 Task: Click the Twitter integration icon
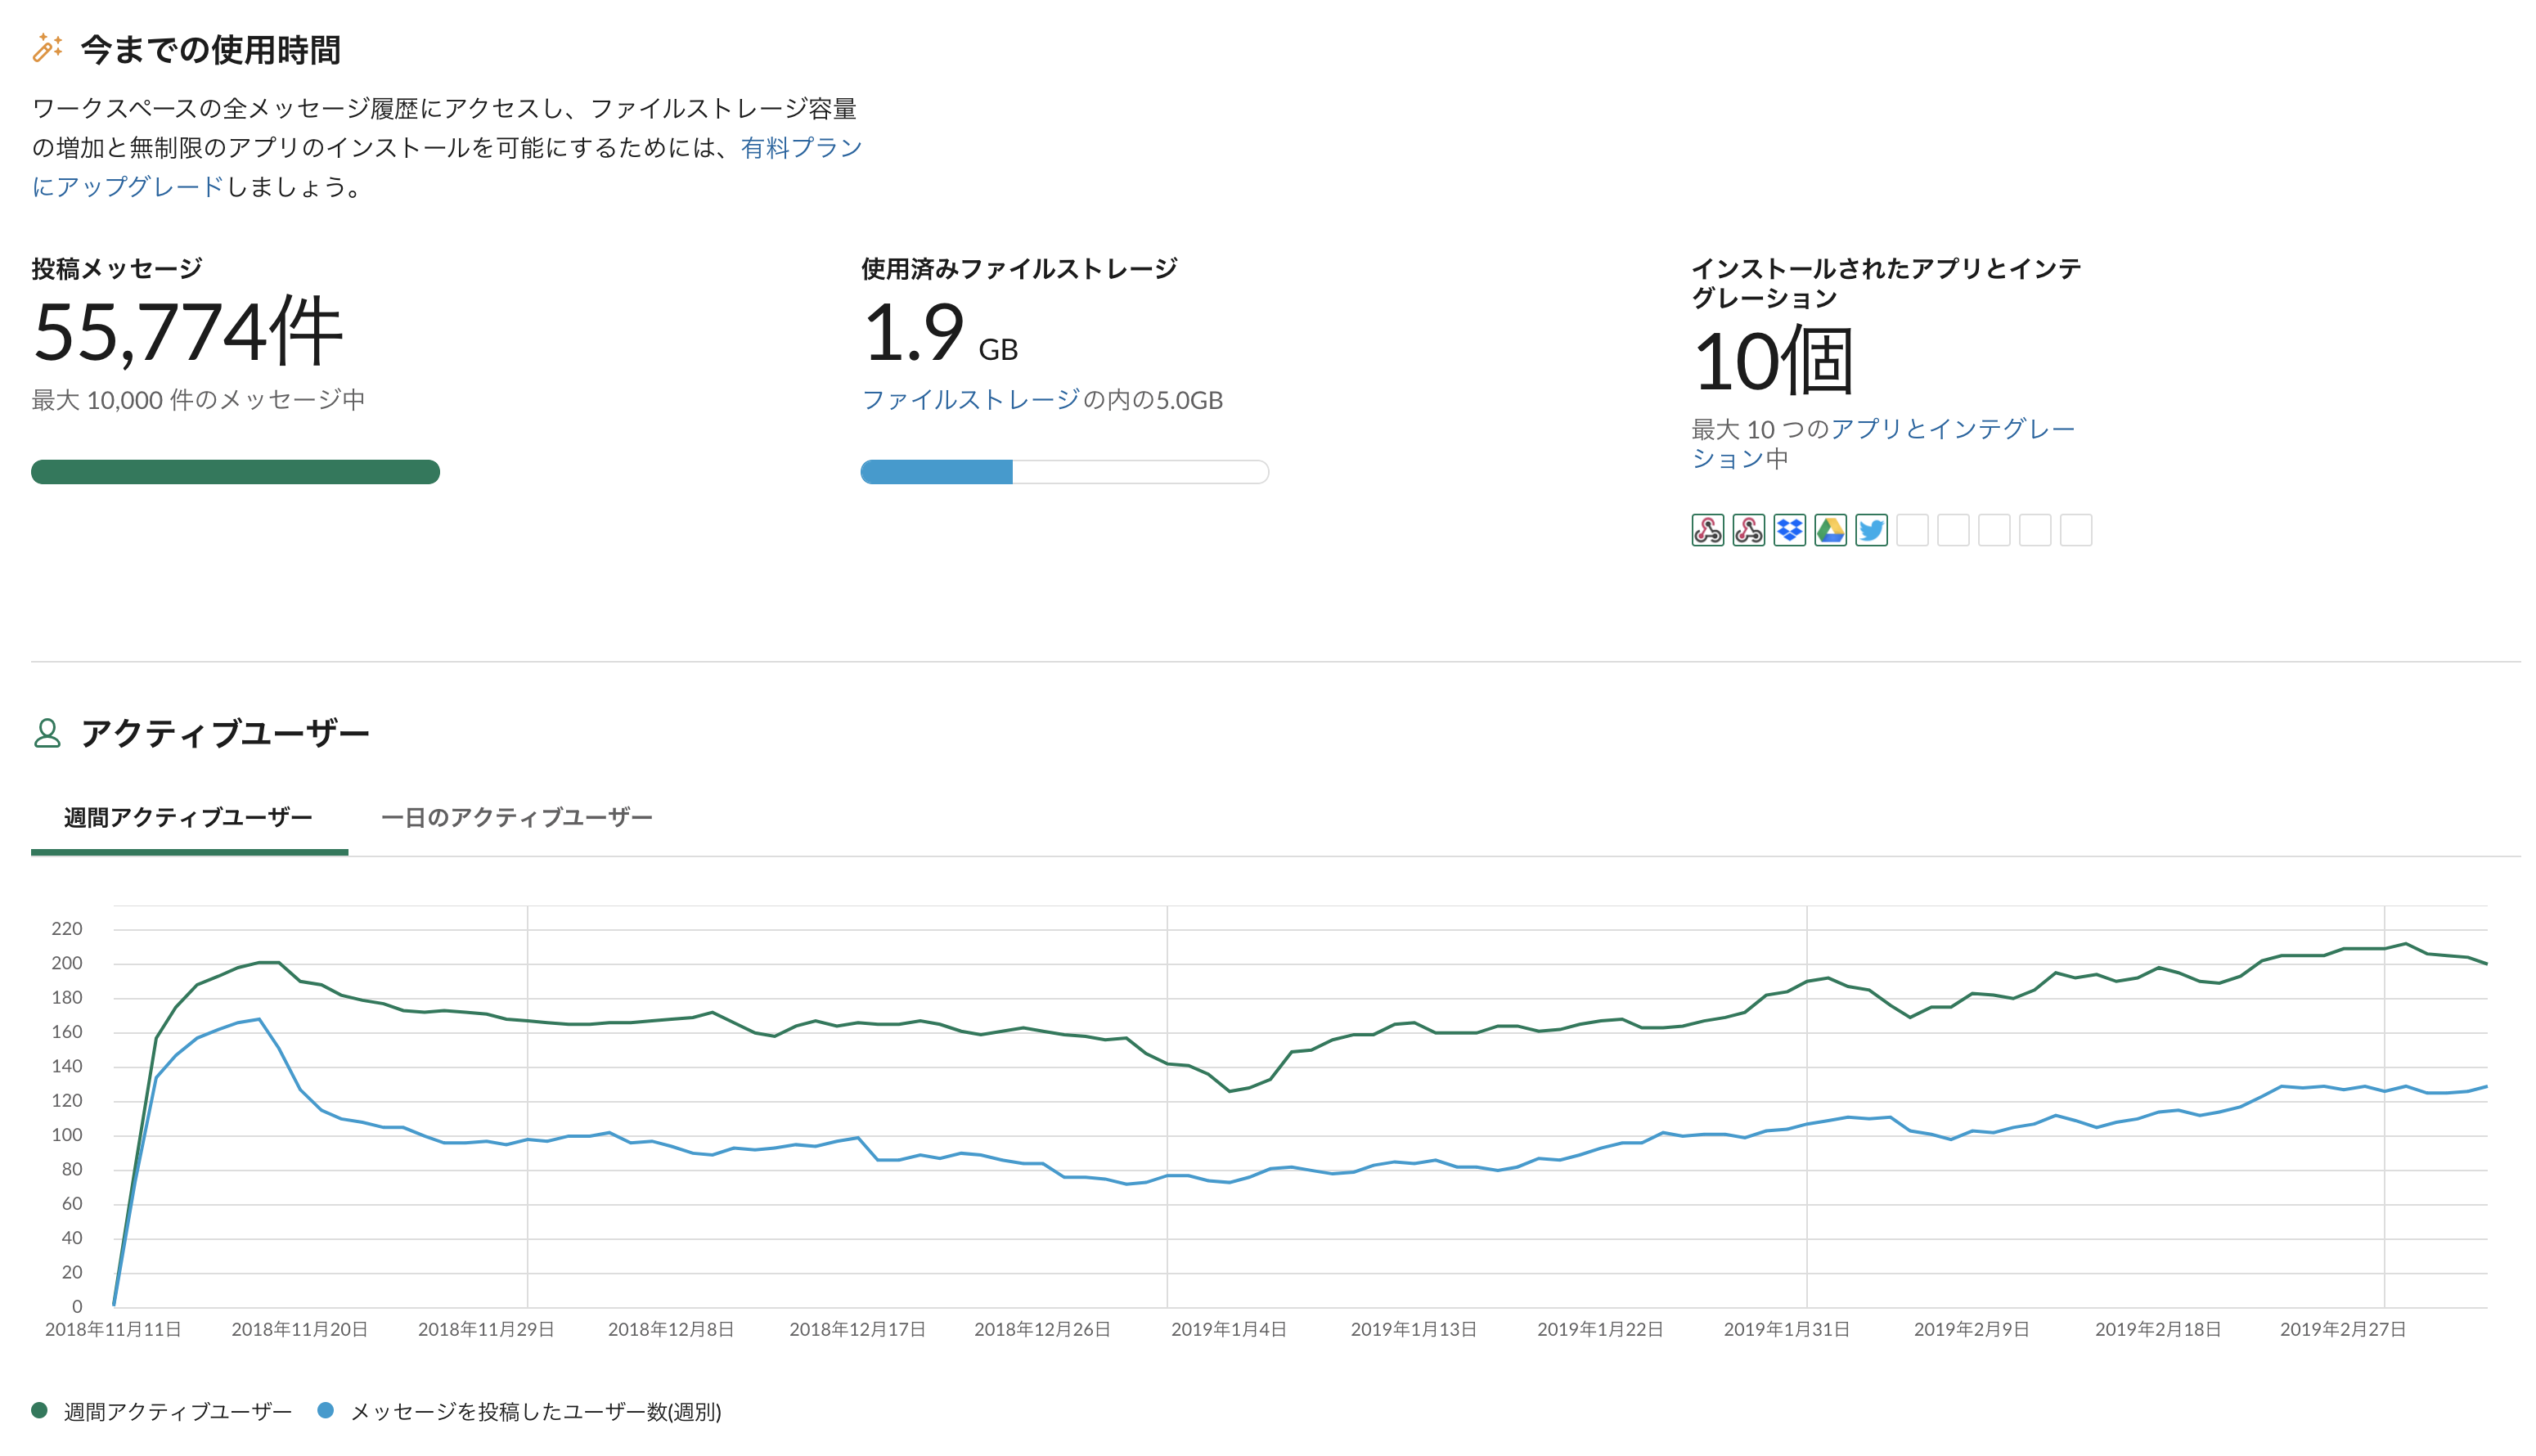(x=1871, y=530)
